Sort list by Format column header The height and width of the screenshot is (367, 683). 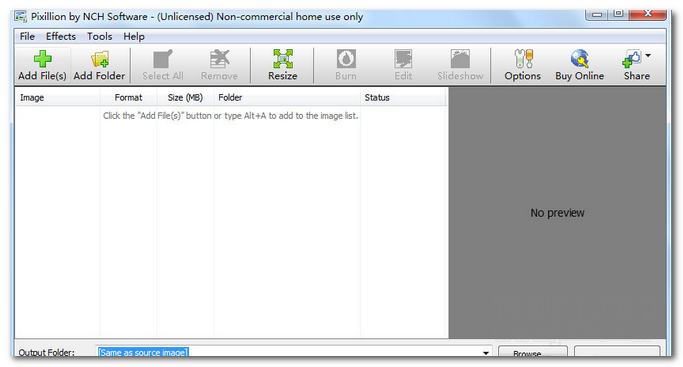[x=128, y=98]
